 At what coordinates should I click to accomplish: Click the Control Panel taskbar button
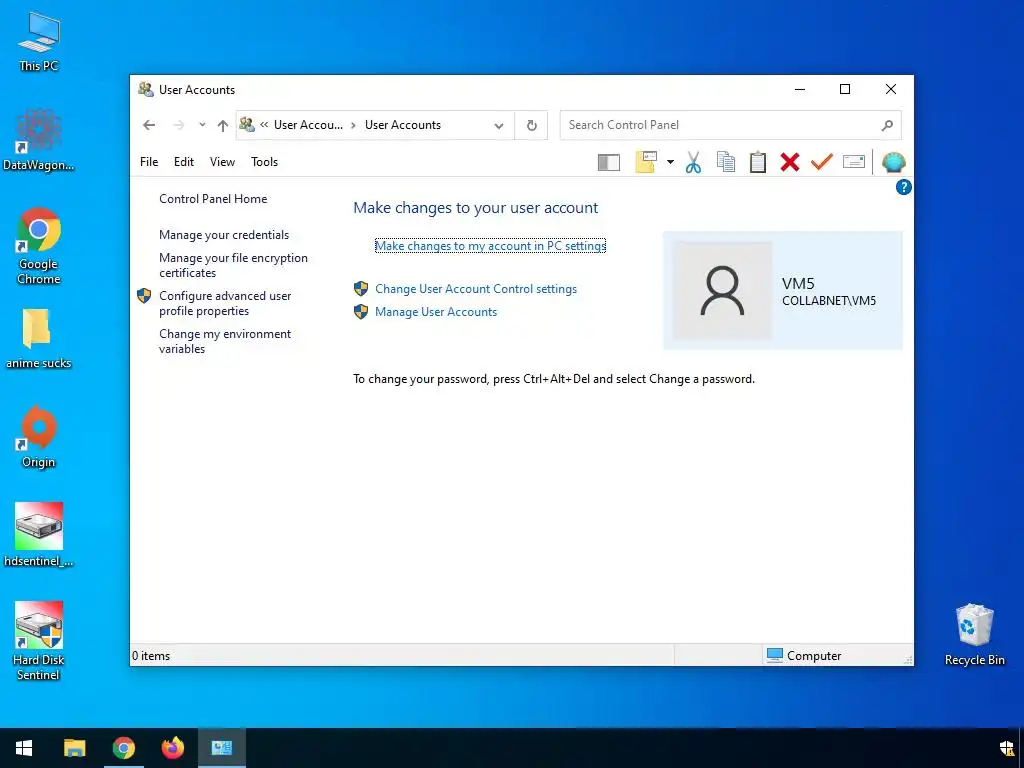coord(221,748)
